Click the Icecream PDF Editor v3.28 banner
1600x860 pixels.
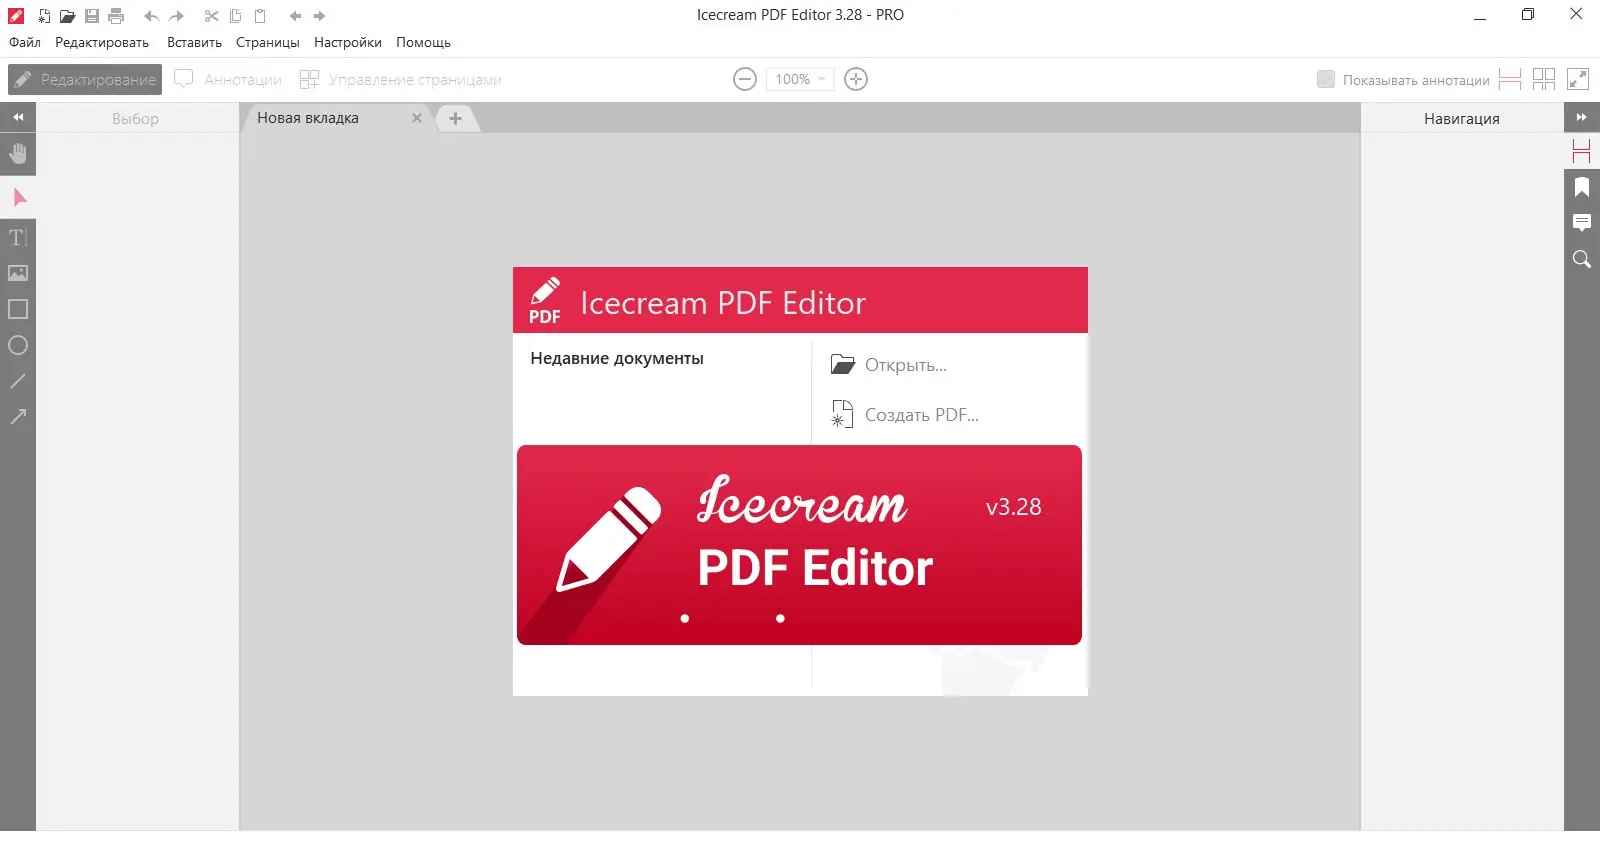pos(799,545)
